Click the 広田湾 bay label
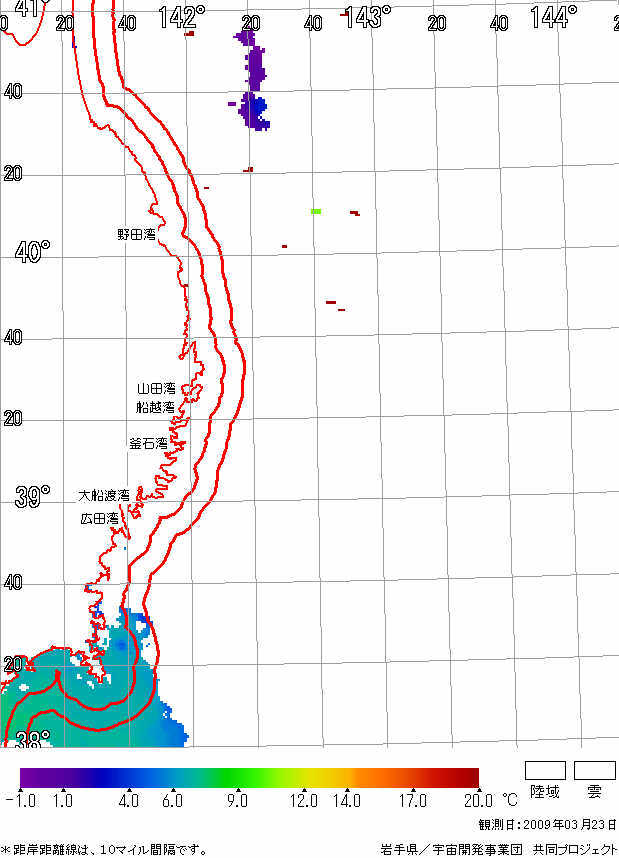 (100, 518)
